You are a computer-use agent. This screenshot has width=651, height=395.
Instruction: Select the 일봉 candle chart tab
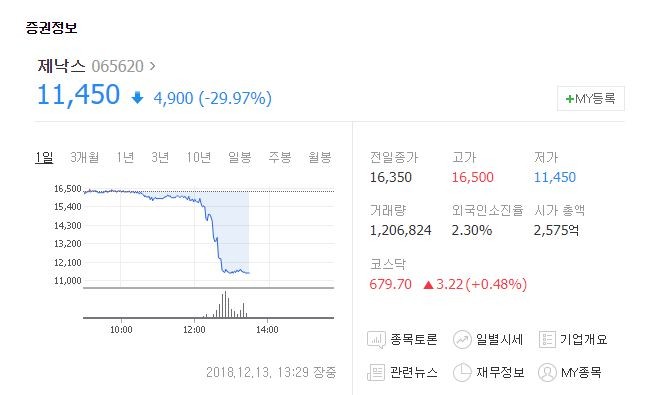click(x=240, y=157)
